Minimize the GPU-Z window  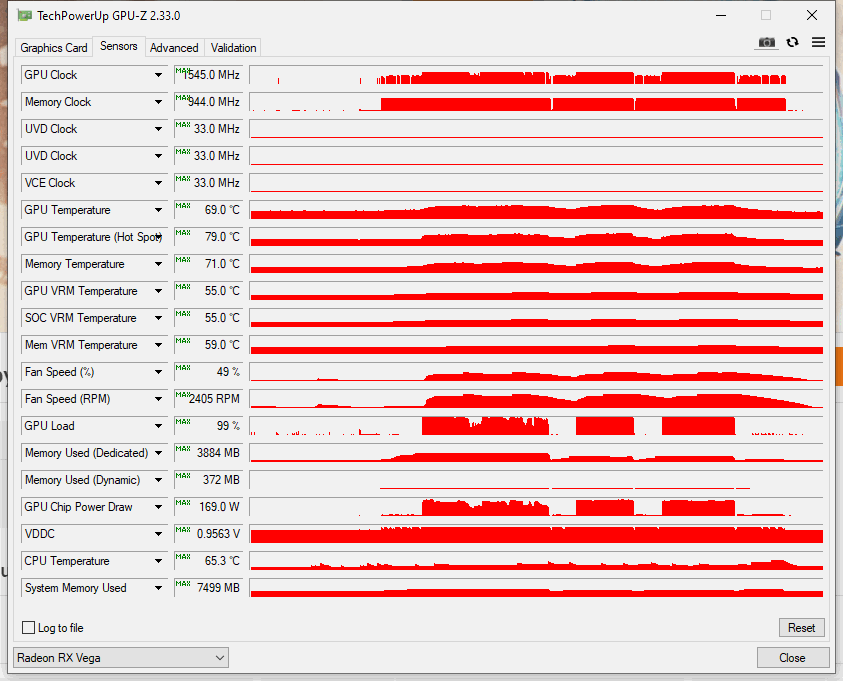[721, 16]
